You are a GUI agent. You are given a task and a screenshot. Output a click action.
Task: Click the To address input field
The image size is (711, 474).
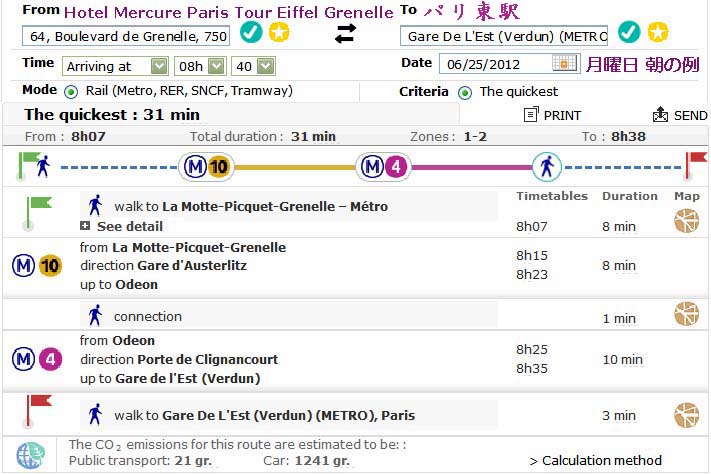tap(504, 36)
